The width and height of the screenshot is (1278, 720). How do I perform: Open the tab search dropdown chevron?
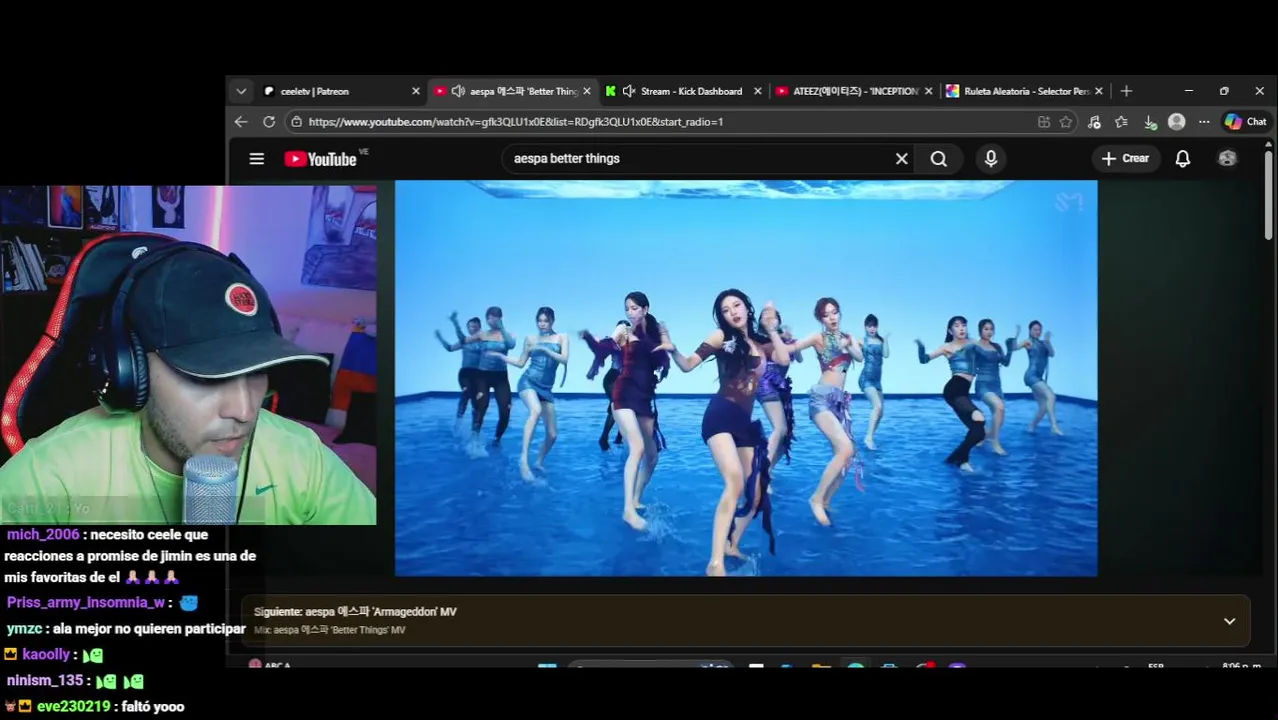click(241, 91)
